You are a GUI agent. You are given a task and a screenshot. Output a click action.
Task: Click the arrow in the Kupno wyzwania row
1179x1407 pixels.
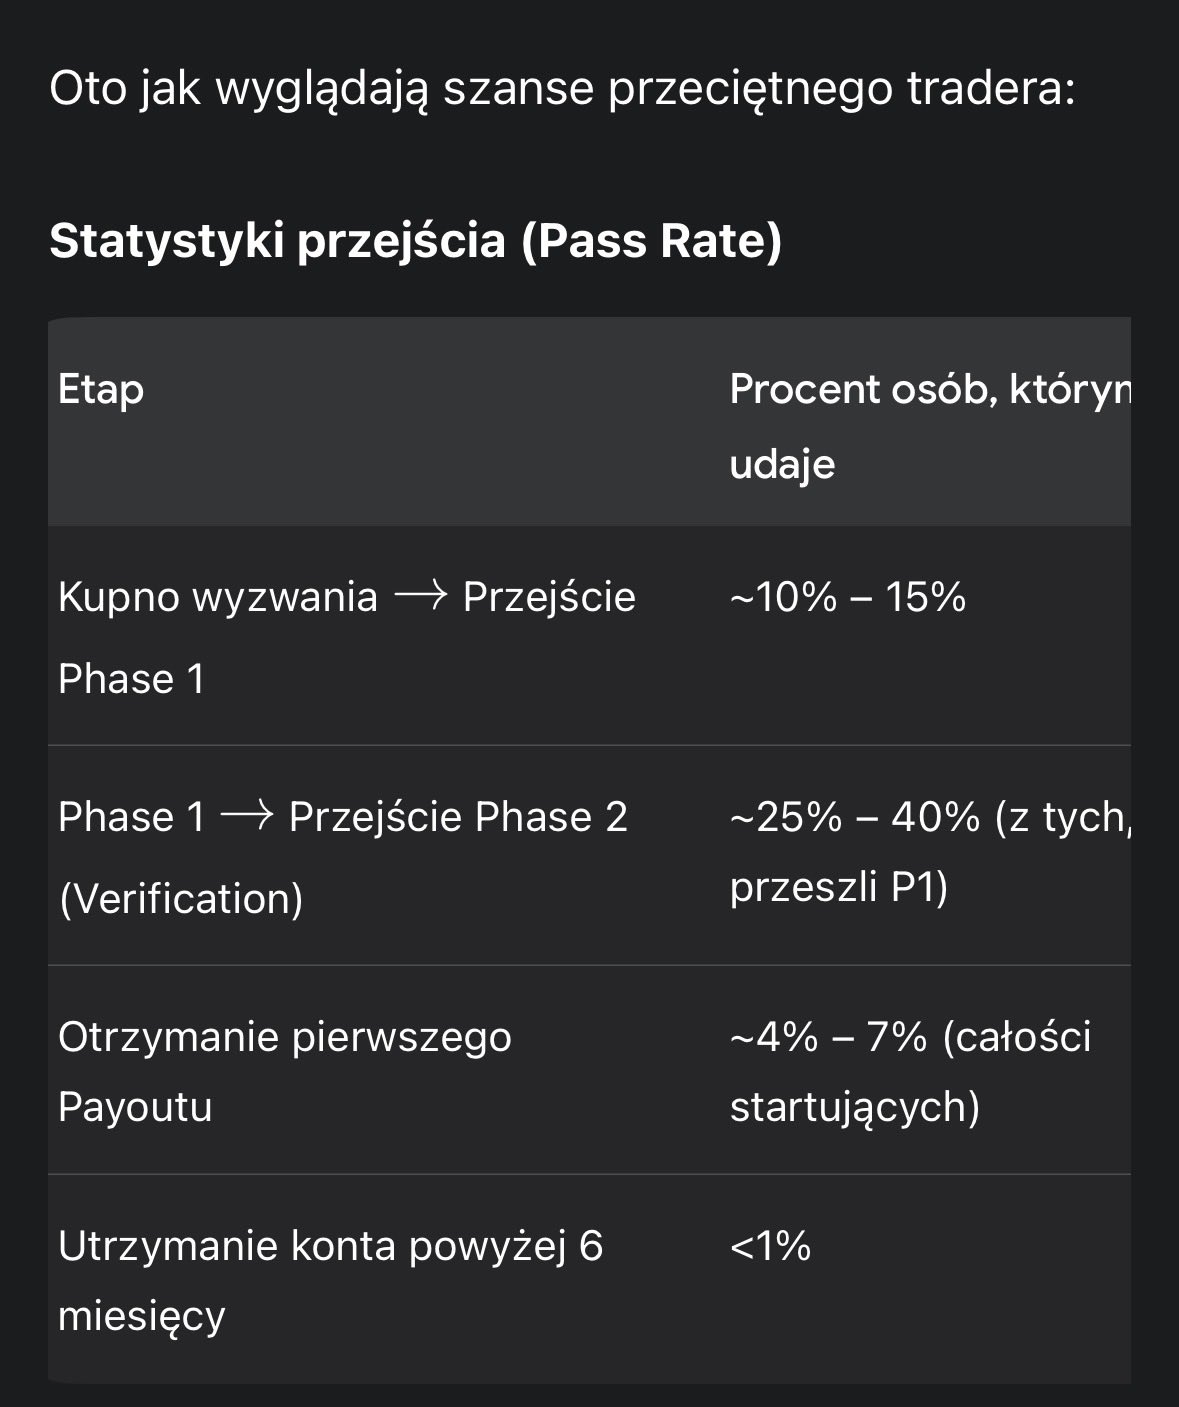coord(420,597)
